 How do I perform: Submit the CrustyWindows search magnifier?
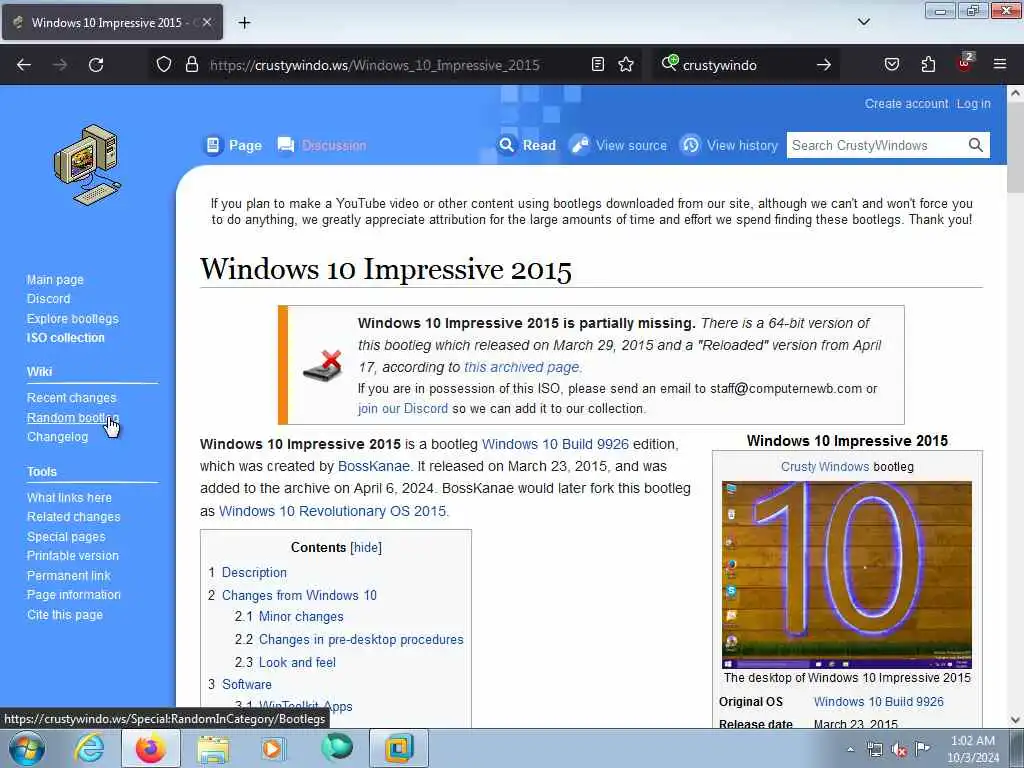pyautogui.click(x=975, y=145)
